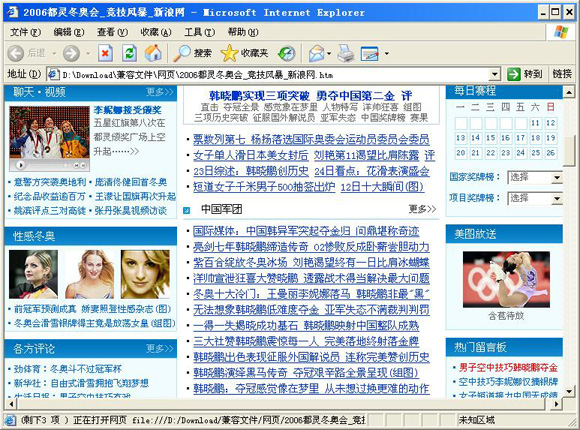This screenshot has width=580, height=430.
Task: Open the 含苞待放 figure skater photo
Action: tap(506, 279)
